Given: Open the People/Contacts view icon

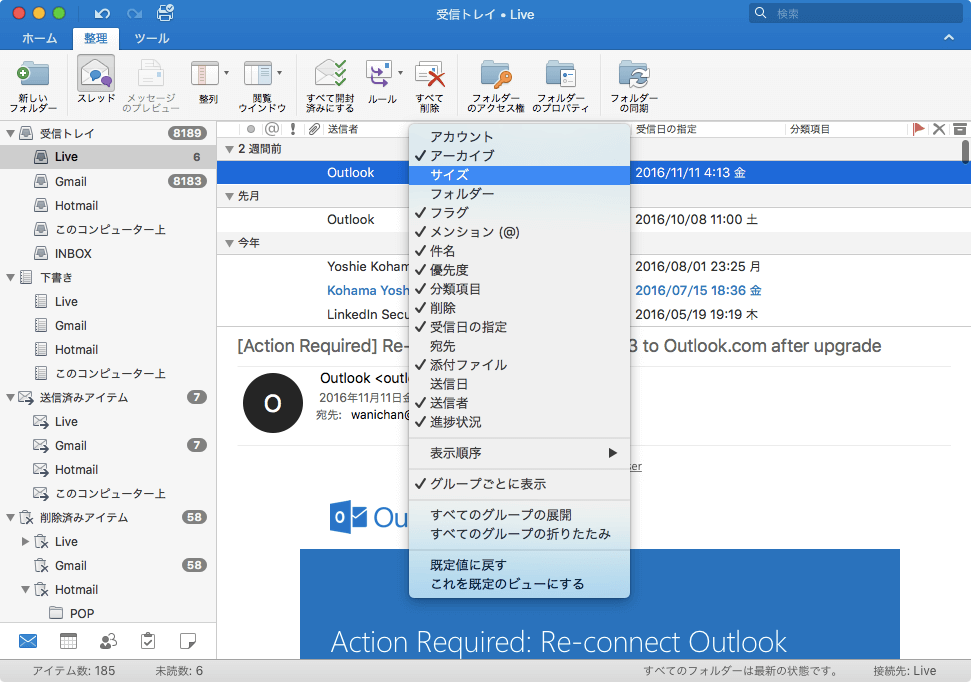Looking at the screenshot, I should (108, 641).
